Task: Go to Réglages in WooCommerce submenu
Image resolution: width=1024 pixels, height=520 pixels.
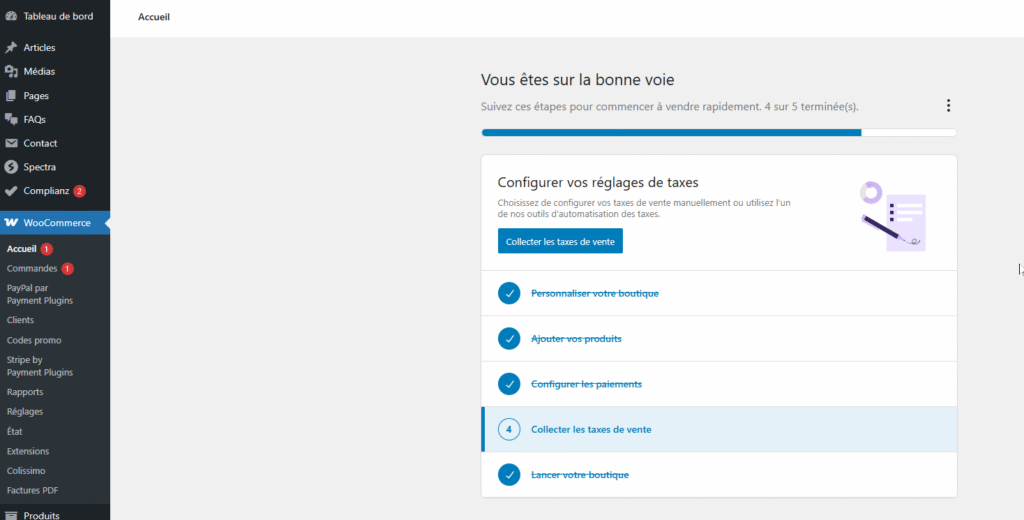Action: coord(25,412)
